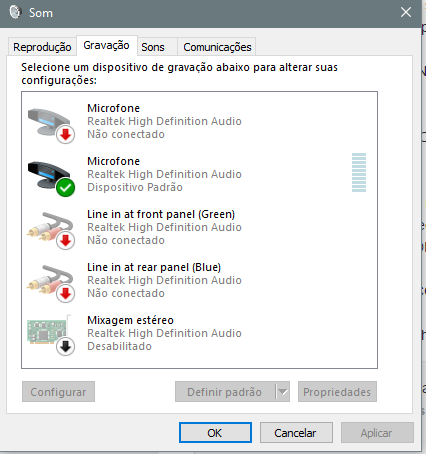This screenshot has height=454, width=426.
Task: Click the Line in at front panel cable icon
Action: (51, 231)
